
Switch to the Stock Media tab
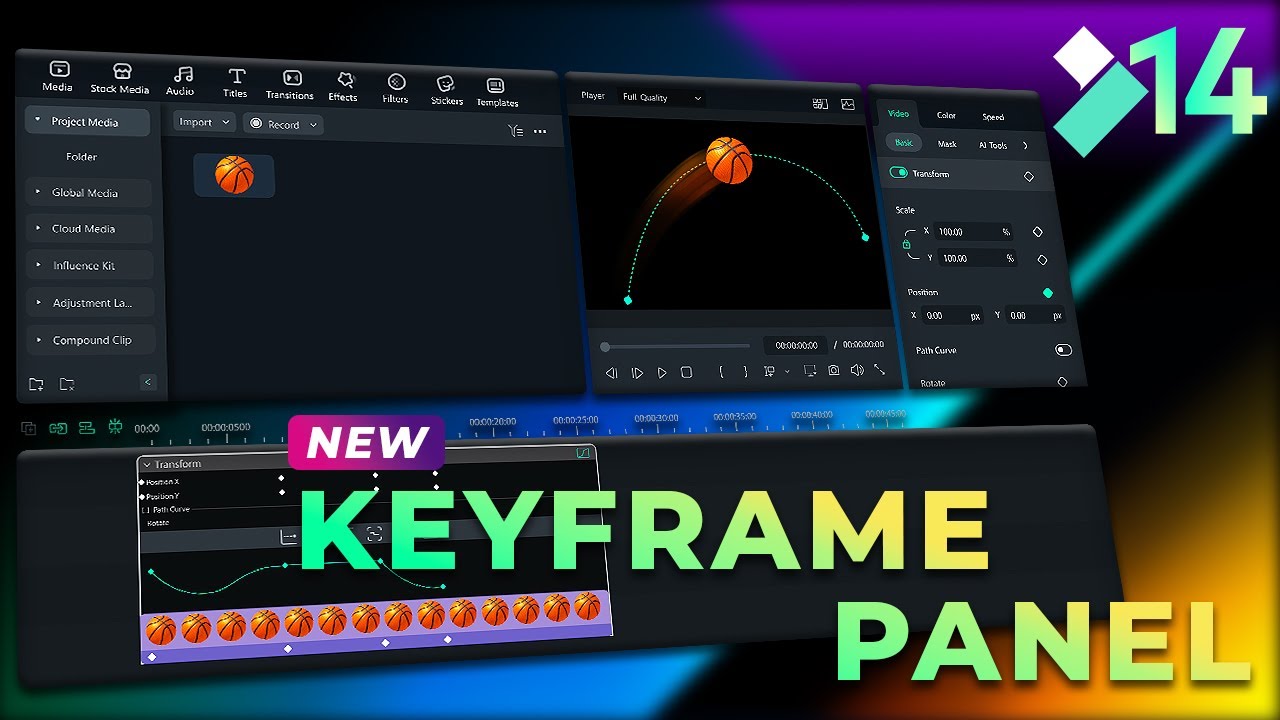pyautogui.click(x=120, y=77)
